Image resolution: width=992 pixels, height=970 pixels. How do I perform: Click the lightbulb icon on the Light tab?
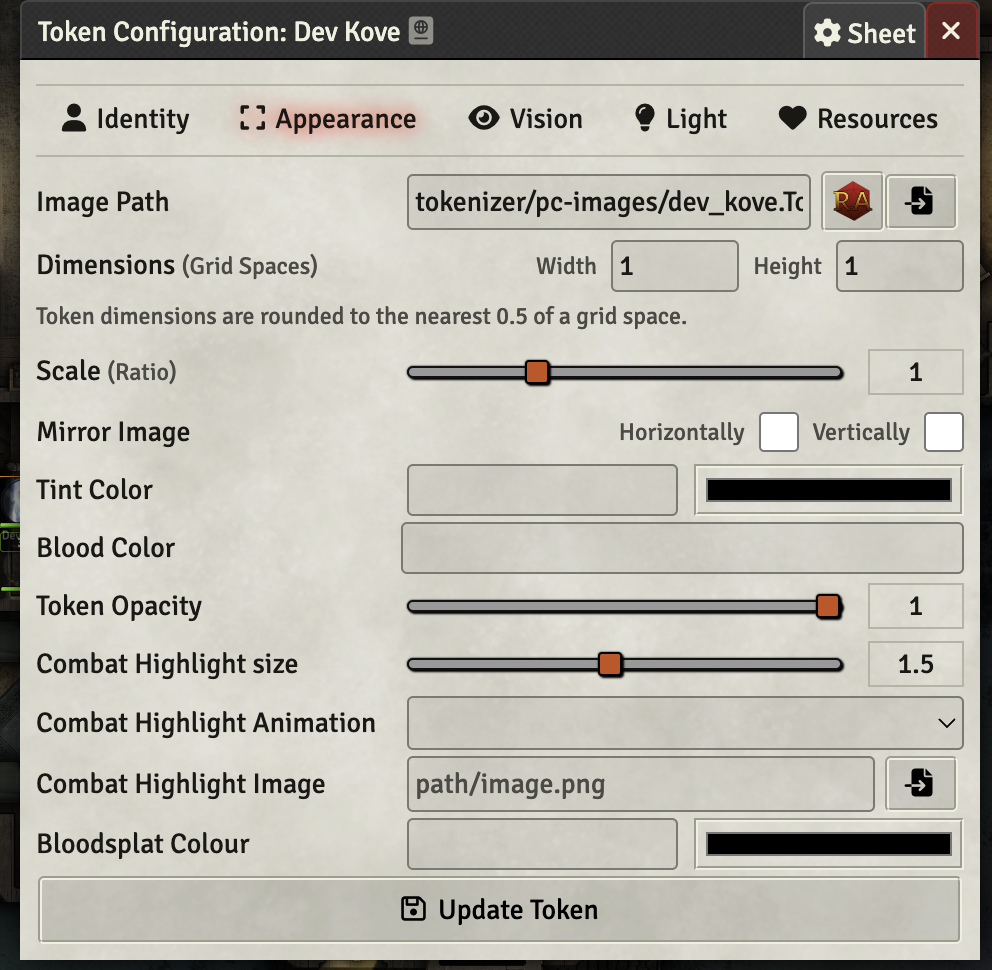[x=645, y=118]
